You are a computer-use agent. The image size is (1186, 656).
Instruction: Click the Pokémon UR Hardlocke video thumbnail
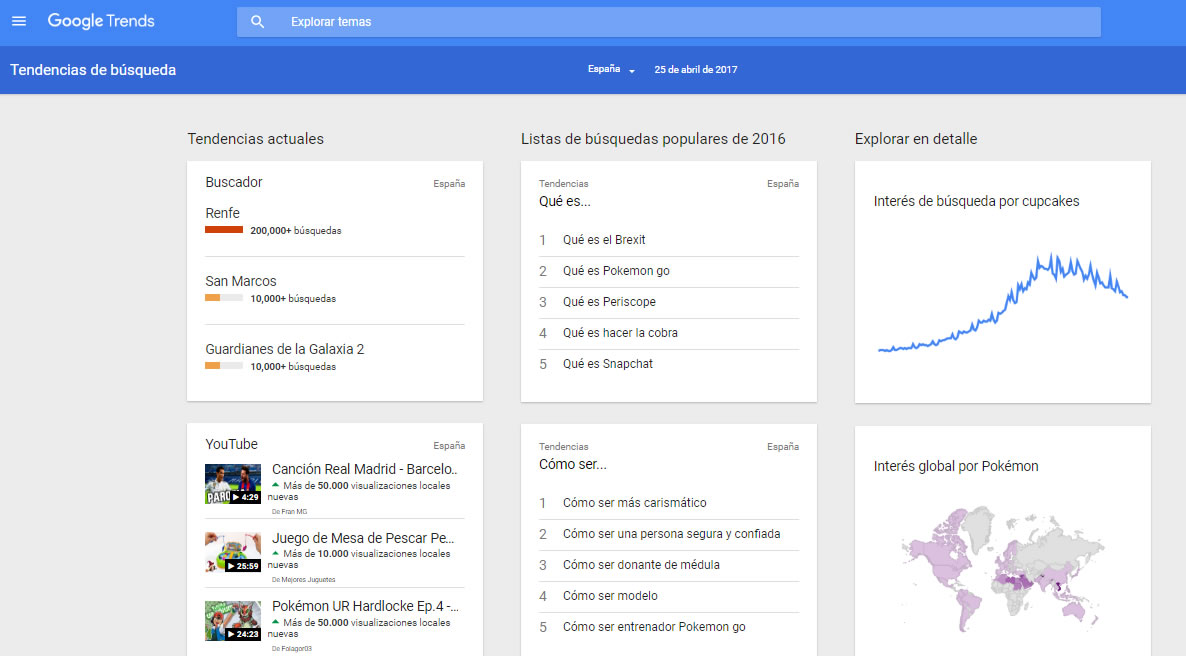(x=233, y=621)
